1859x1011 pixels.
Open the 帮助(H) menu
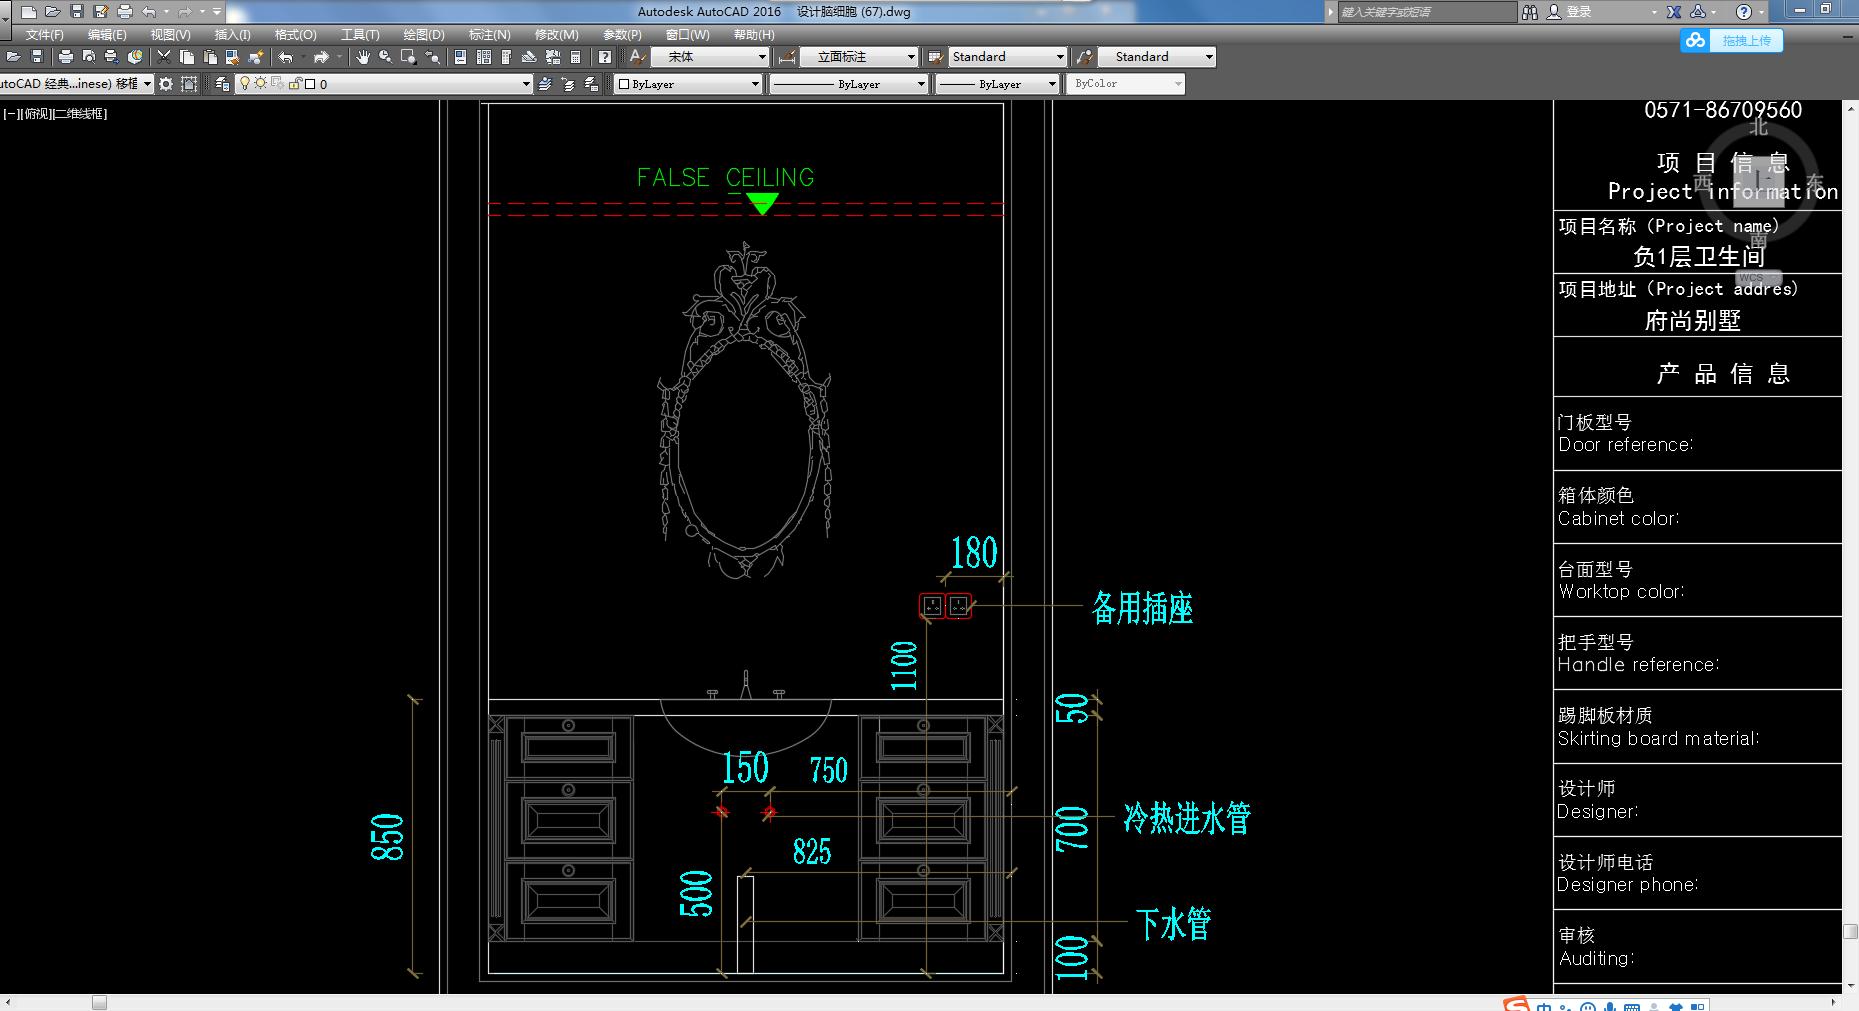[753, 34]
